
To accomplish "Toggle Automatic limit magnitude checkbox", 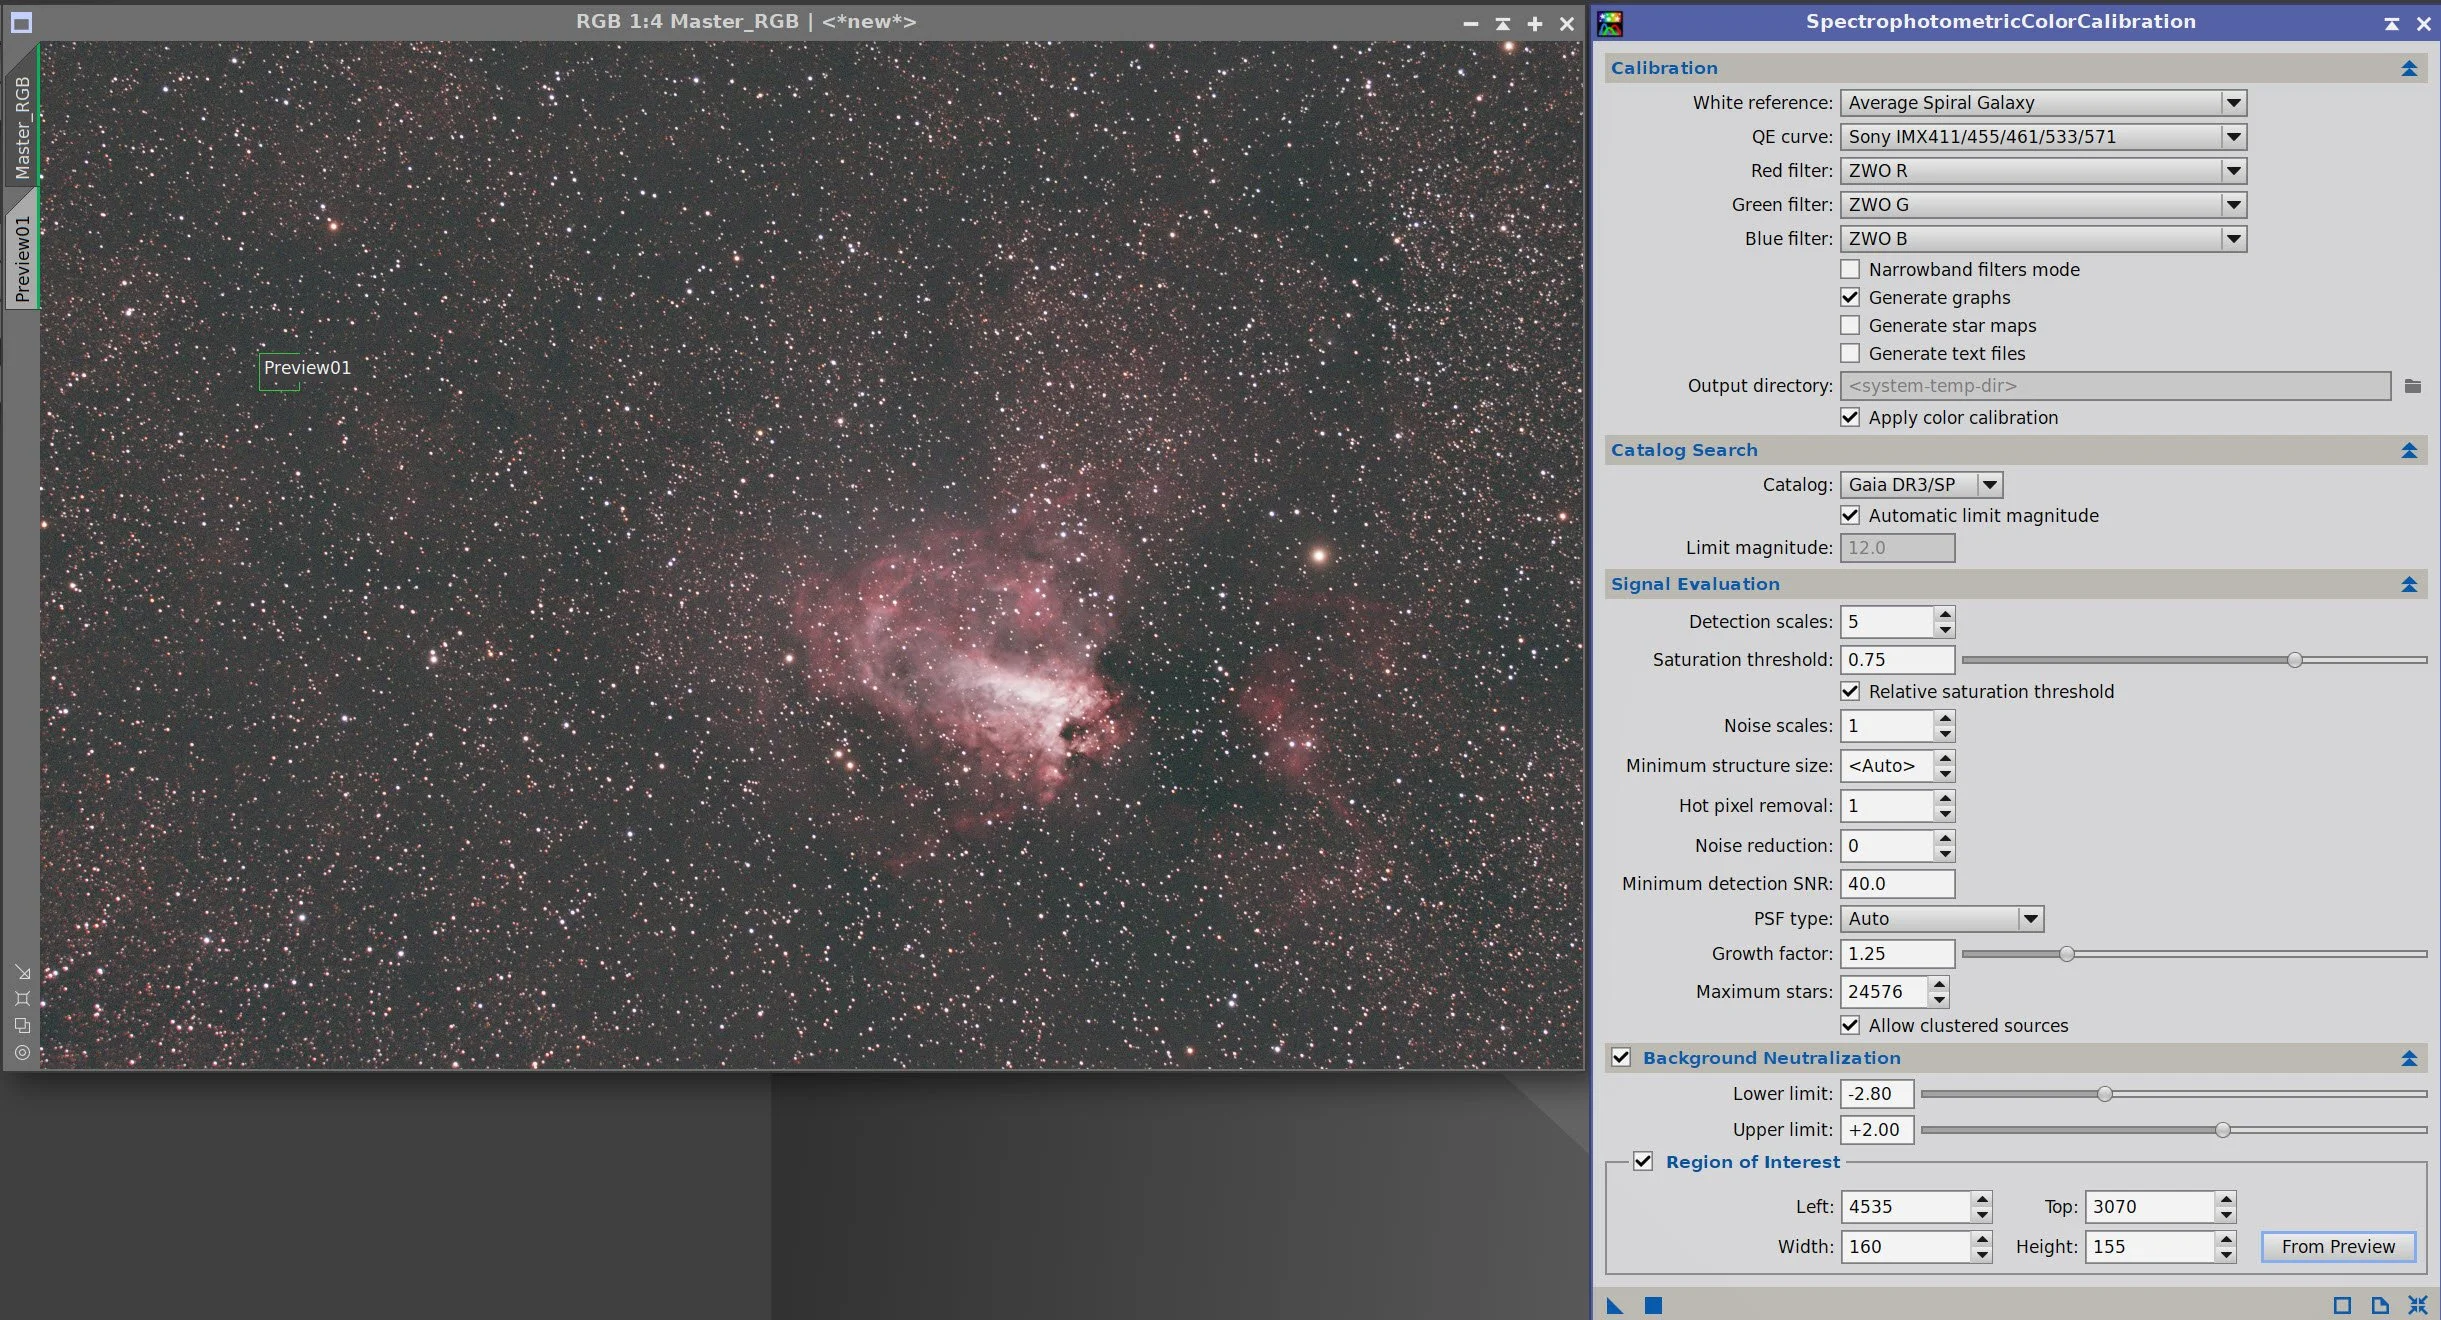I will tap(1850, 515).
